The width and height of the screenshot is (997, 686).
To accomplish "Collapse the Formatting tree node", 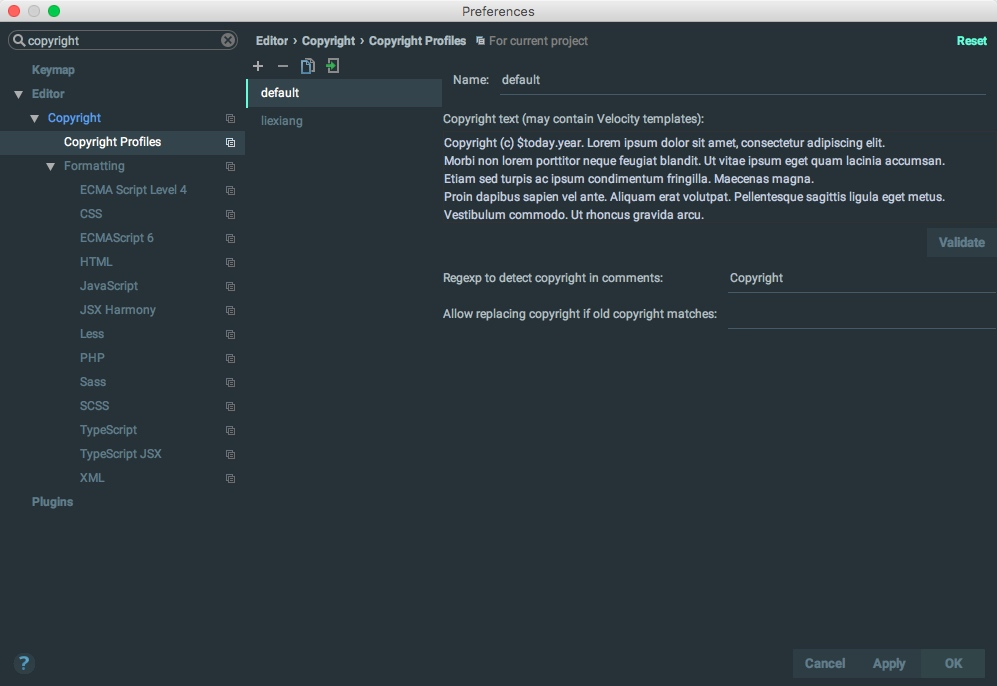I will (50, 167).
